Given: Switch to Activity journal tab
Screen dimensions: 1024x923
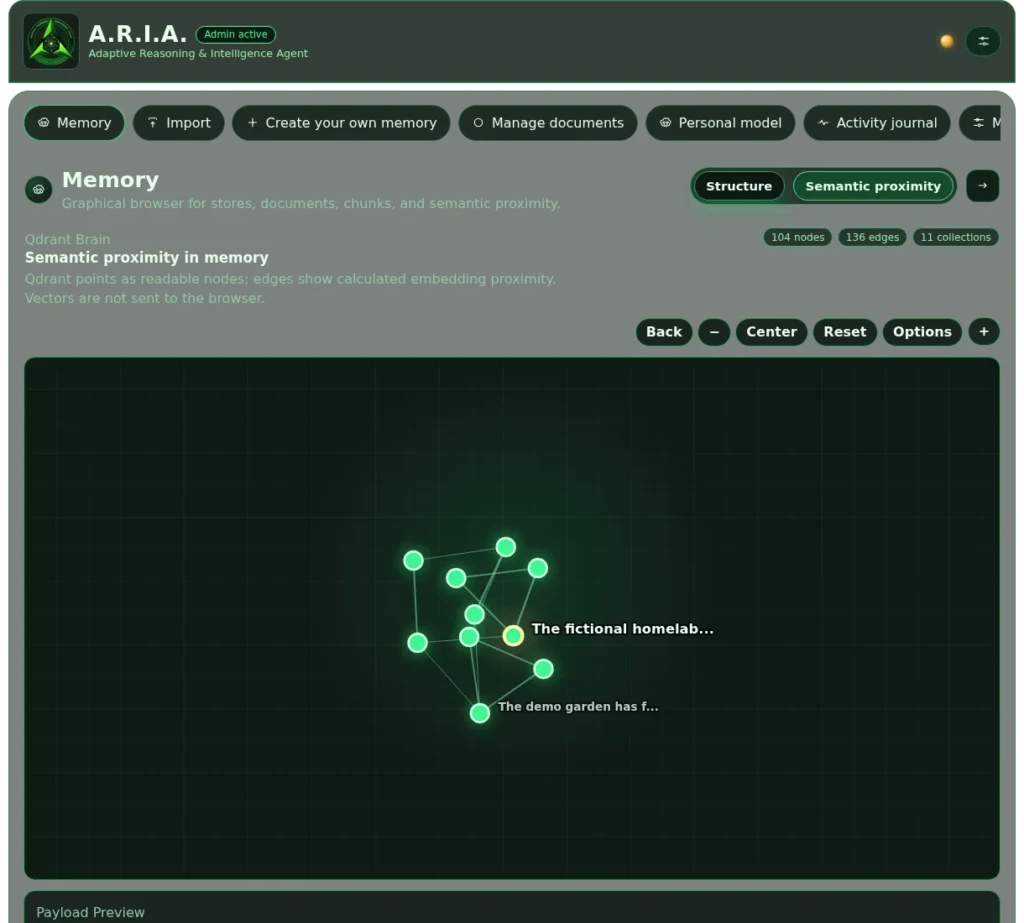Looking at the screenshot, I should [877, 123].
